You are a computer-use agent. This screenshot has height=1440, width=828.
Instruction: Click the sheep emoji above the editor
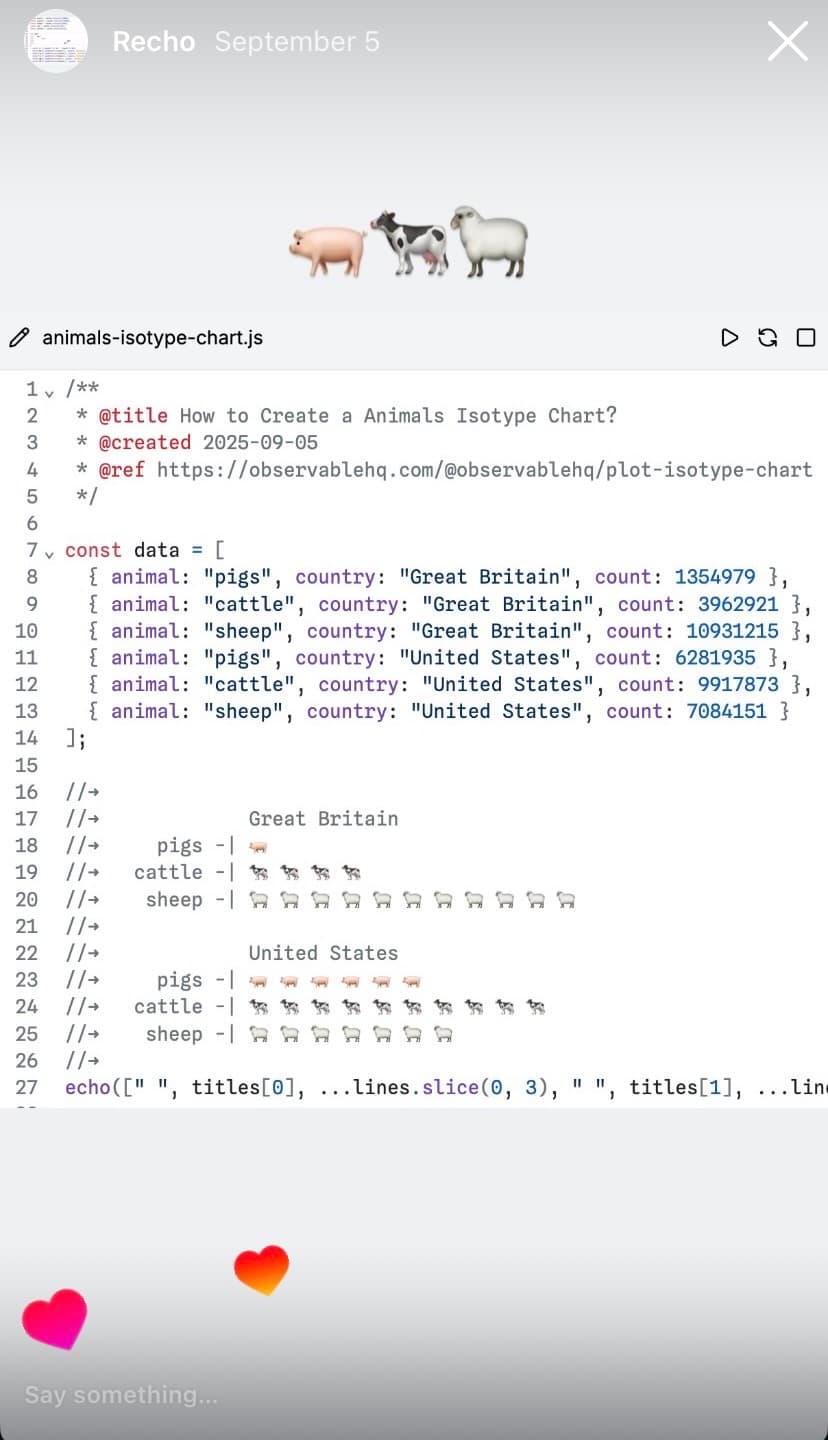(488, 242)
